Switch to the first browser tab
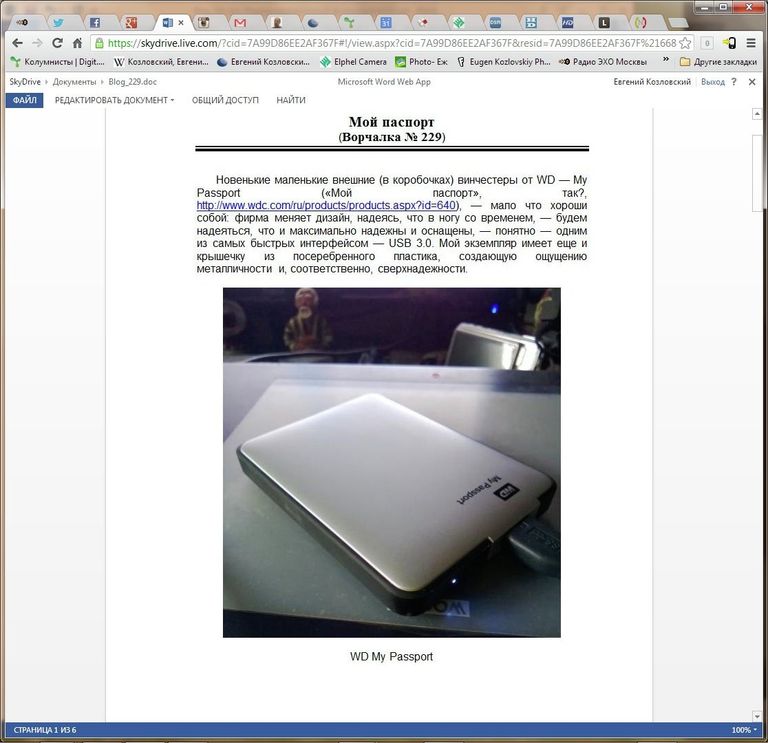Screen dimensions: 768x743 [x=22, y=23]
